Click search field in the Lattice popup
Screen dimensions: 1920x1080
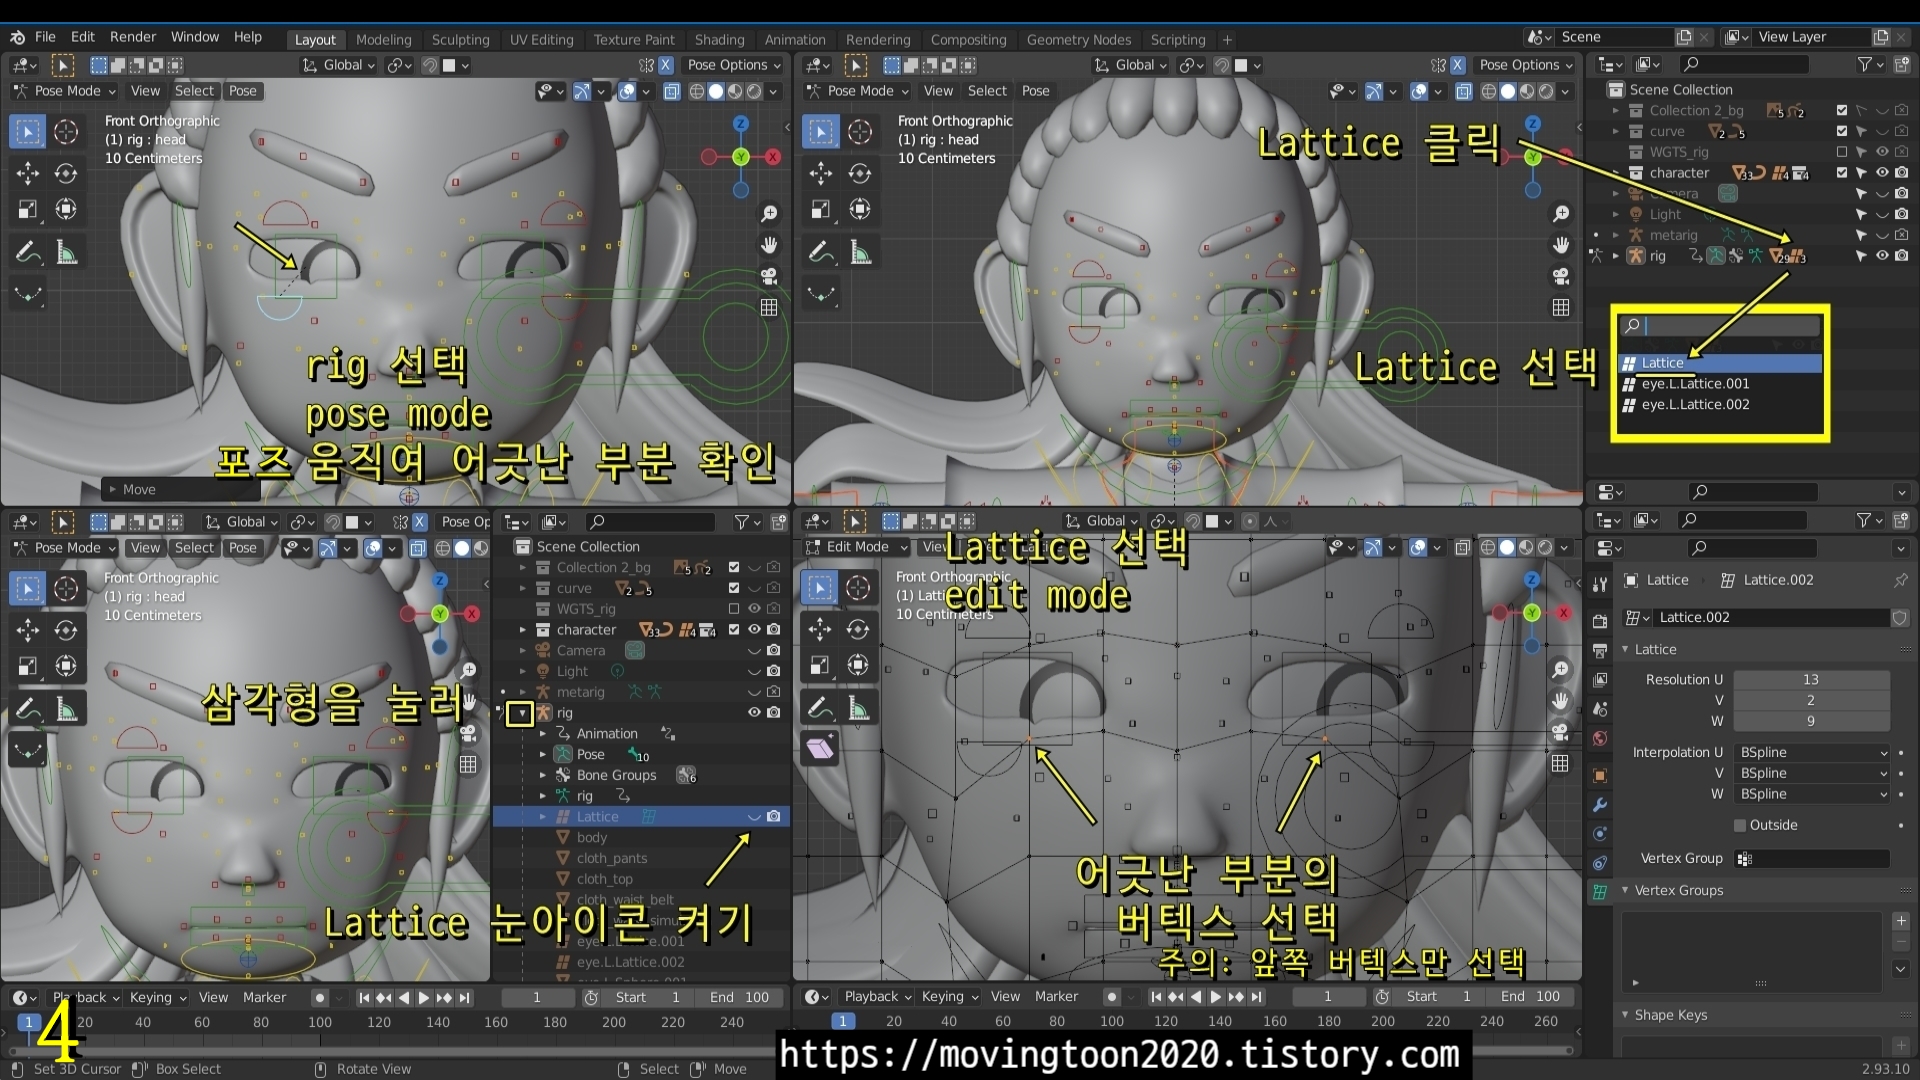[1720, 326]
